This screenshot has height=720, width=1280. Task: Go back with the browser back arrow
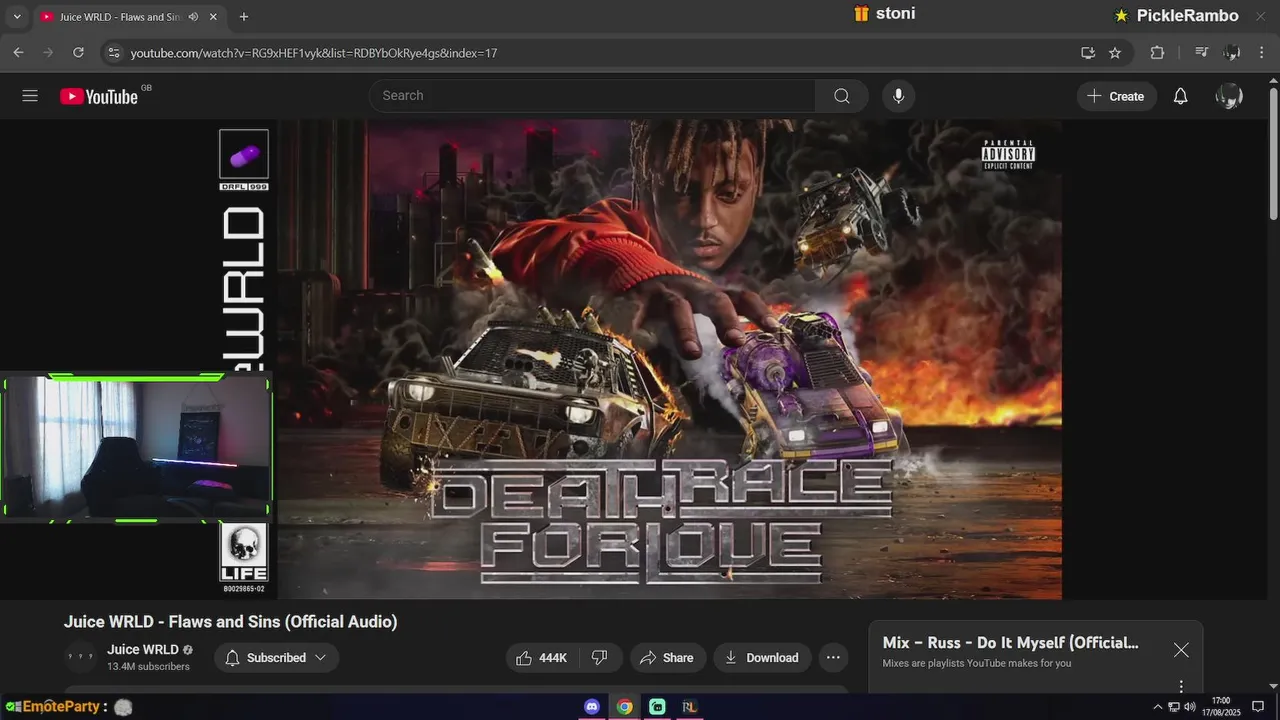18,53
